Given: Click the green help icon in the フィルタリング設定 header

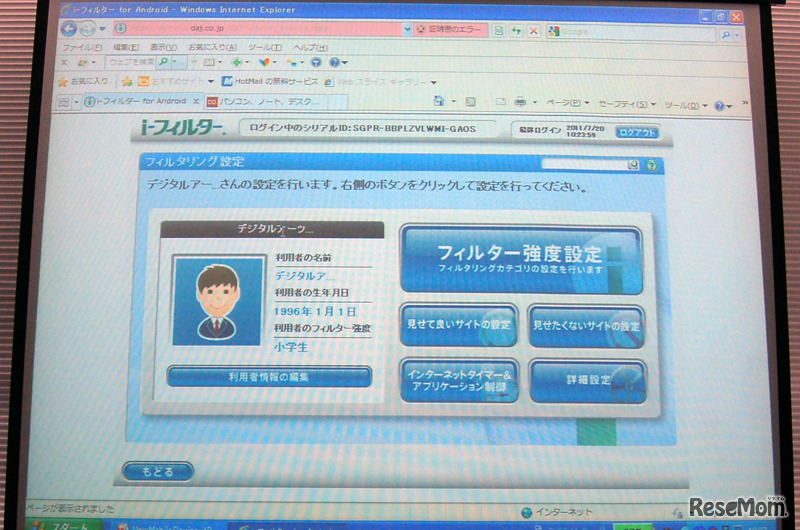Looking at the screenshot, I should (652, 165).
